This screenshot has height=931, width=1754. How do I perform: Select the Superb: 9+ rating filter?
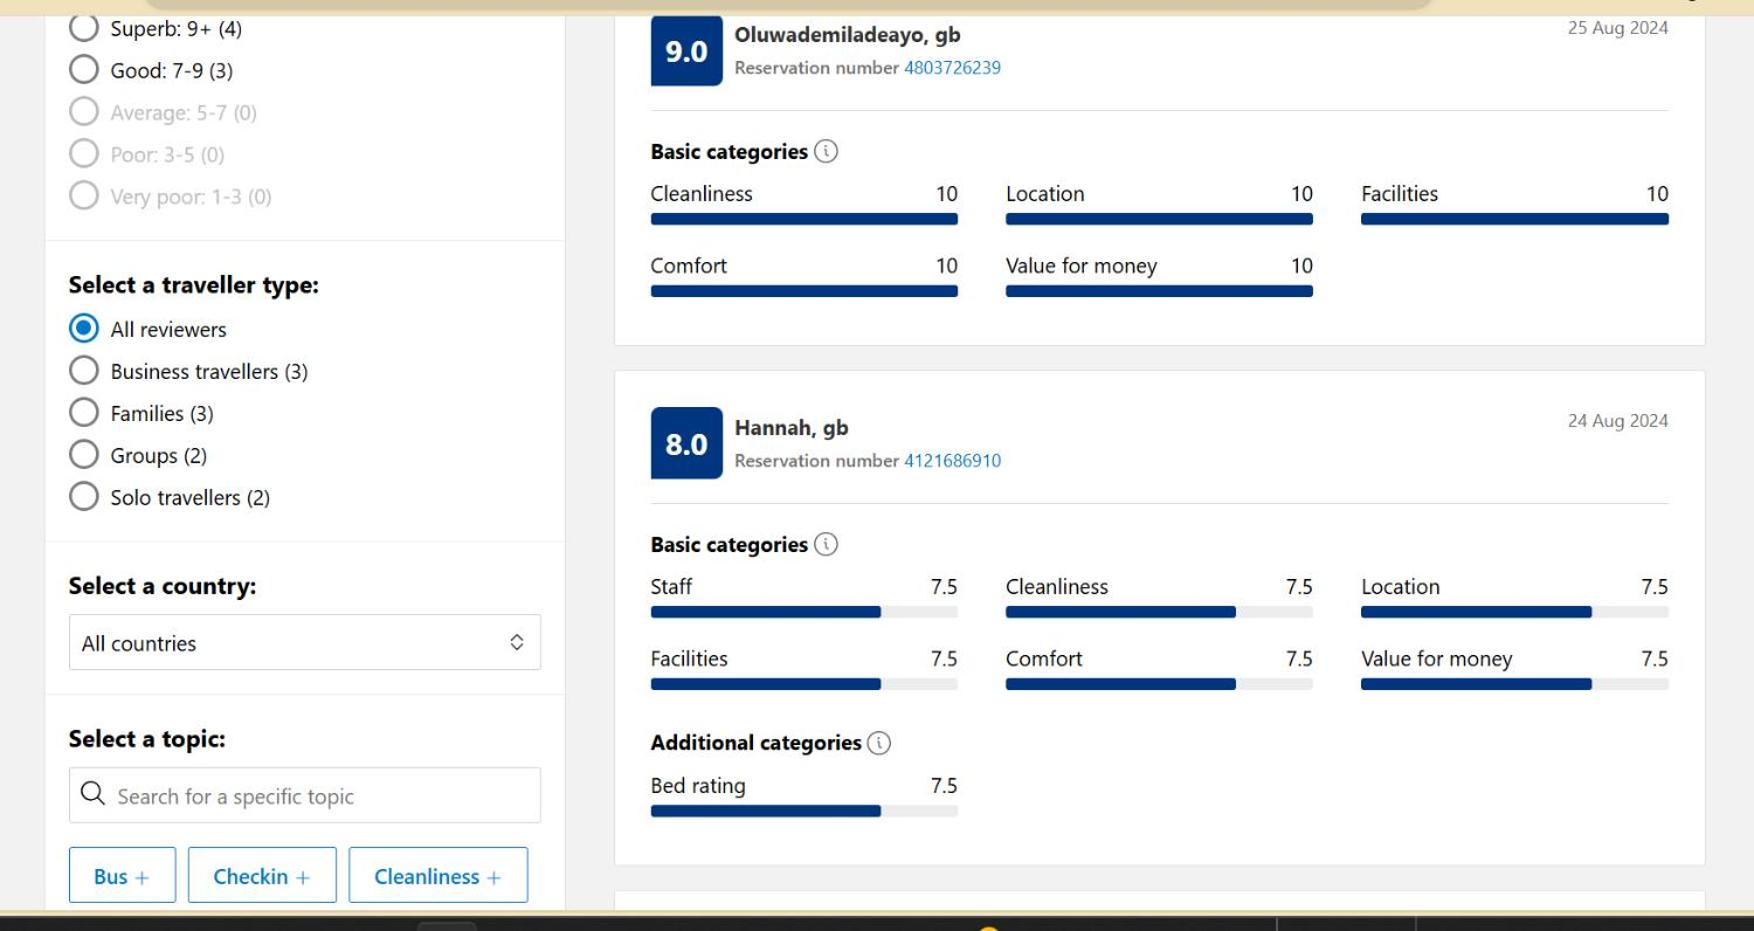pos(84,27)
